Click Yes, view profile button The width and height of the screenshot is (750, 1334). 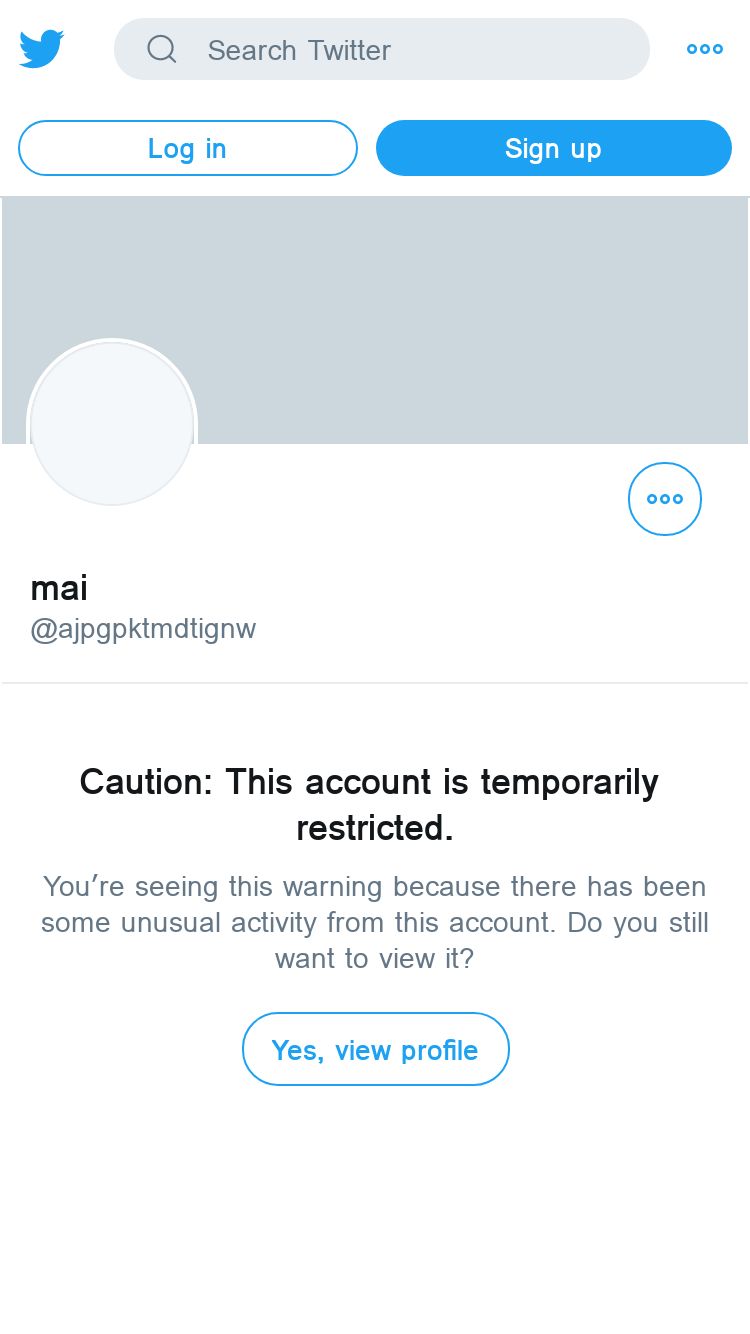376,1049
